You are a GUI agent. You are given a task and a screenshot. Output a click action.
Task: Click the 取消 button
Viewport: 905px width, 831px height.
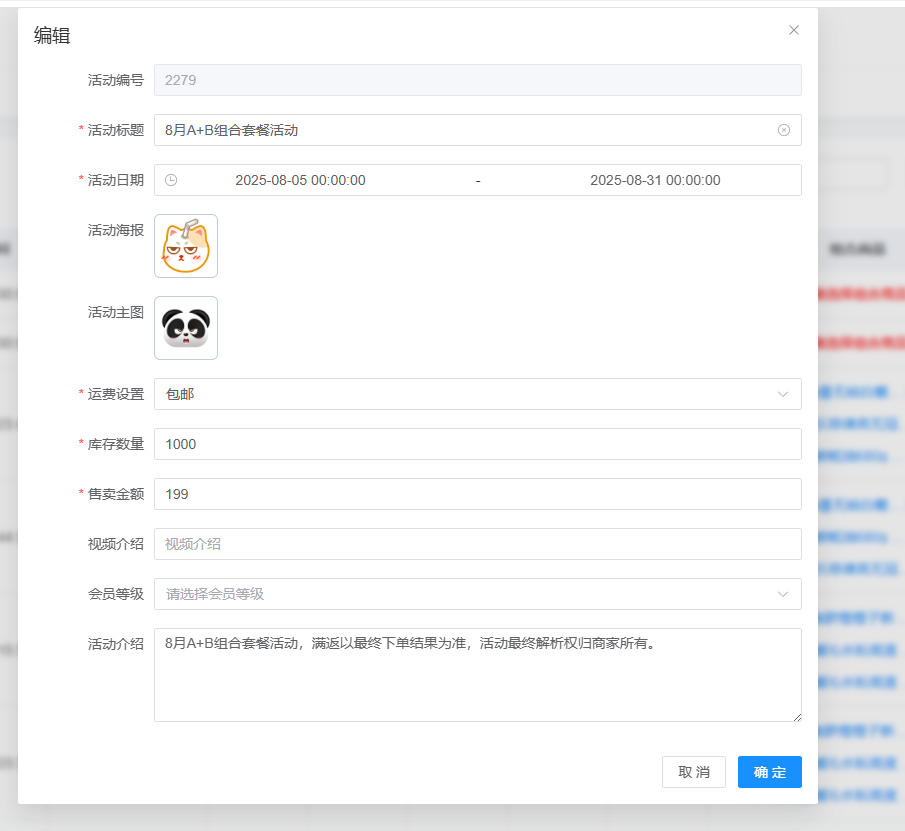694,772
